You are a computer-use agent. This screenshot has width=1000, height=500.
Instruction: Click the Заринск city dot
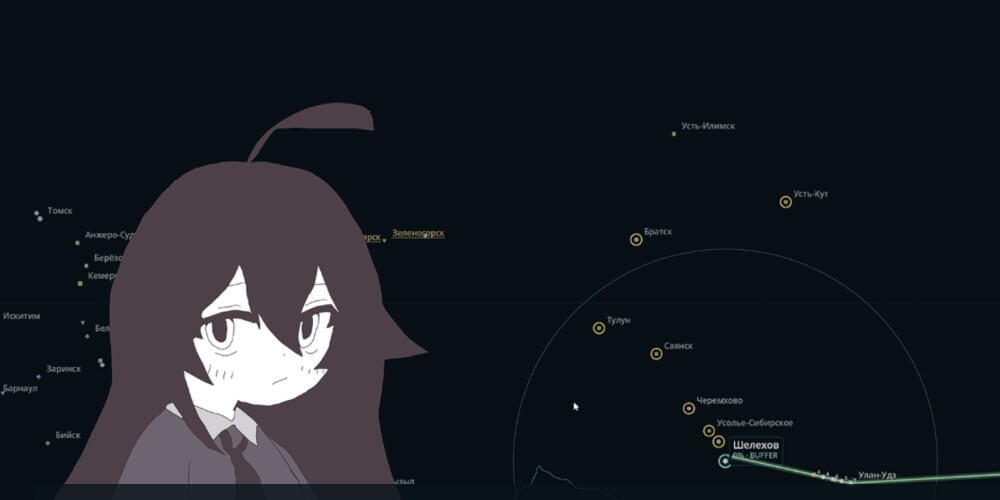(x=38, y=377)
